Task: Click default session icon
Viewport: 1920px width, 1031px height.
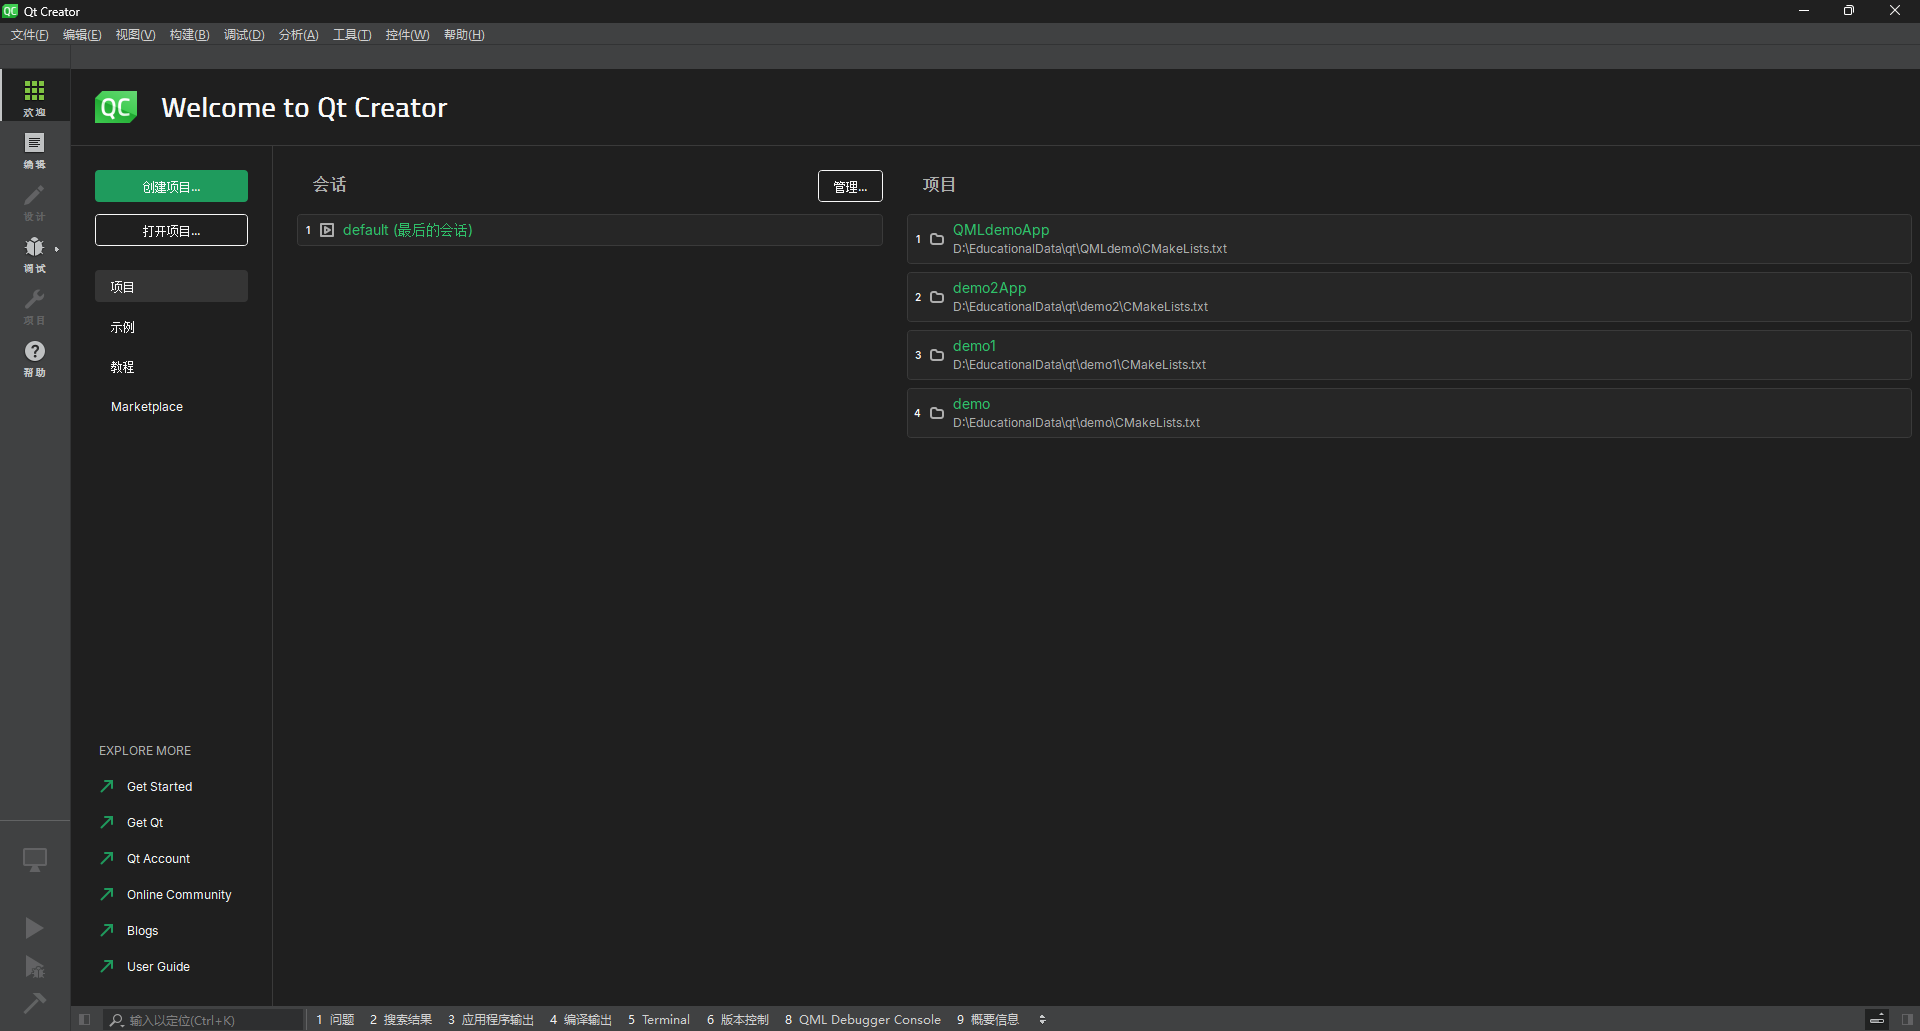Action: coord(327,230)
